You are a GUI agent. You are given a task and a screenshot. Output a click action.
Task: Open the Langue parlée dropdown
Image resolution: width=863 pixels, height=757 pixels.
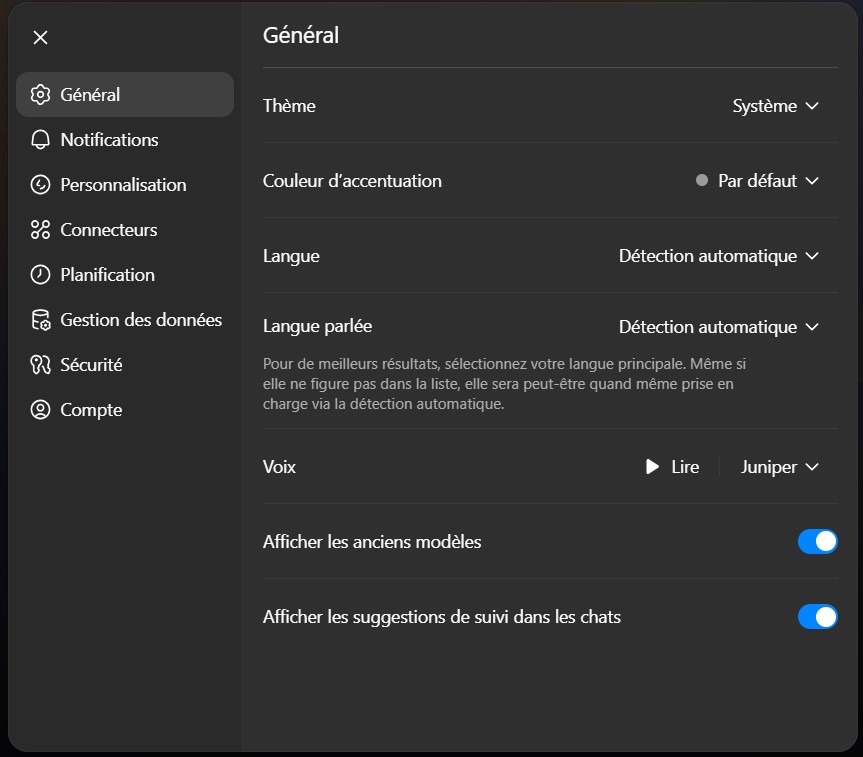coord(719,327)
